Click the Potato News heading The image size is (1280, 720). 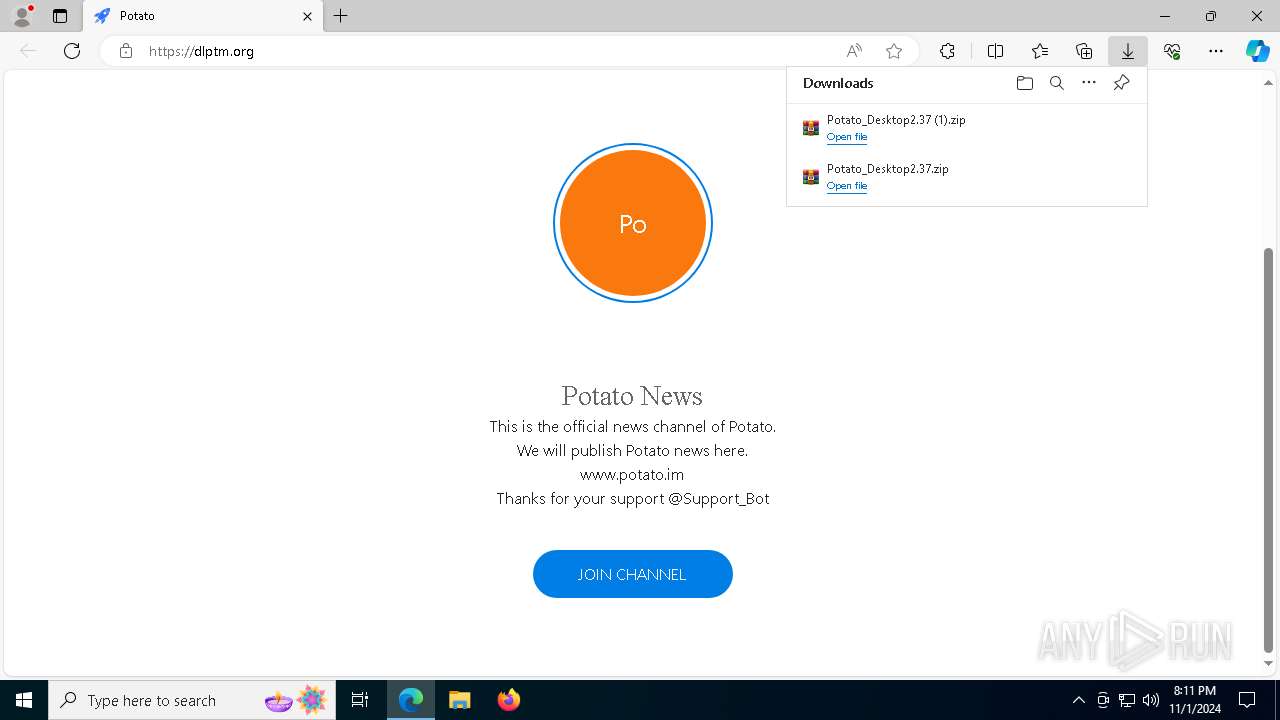click(632, 396)
